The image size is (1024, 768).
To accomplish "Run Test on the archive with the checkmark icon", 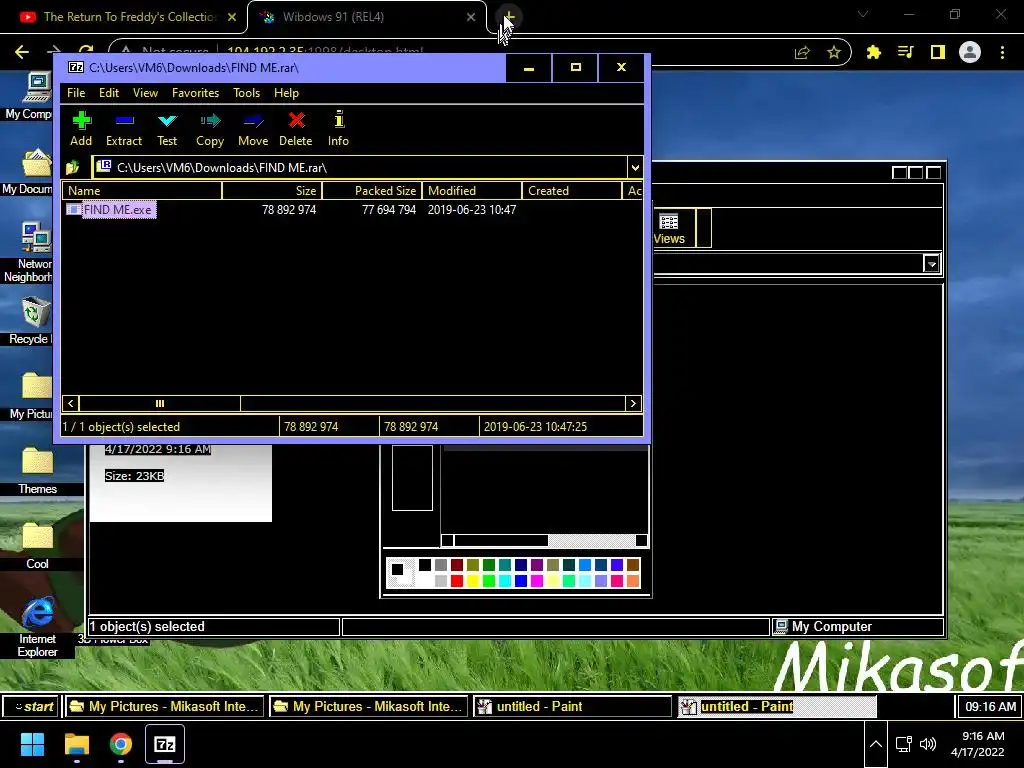I will click(x=167, y=120).
